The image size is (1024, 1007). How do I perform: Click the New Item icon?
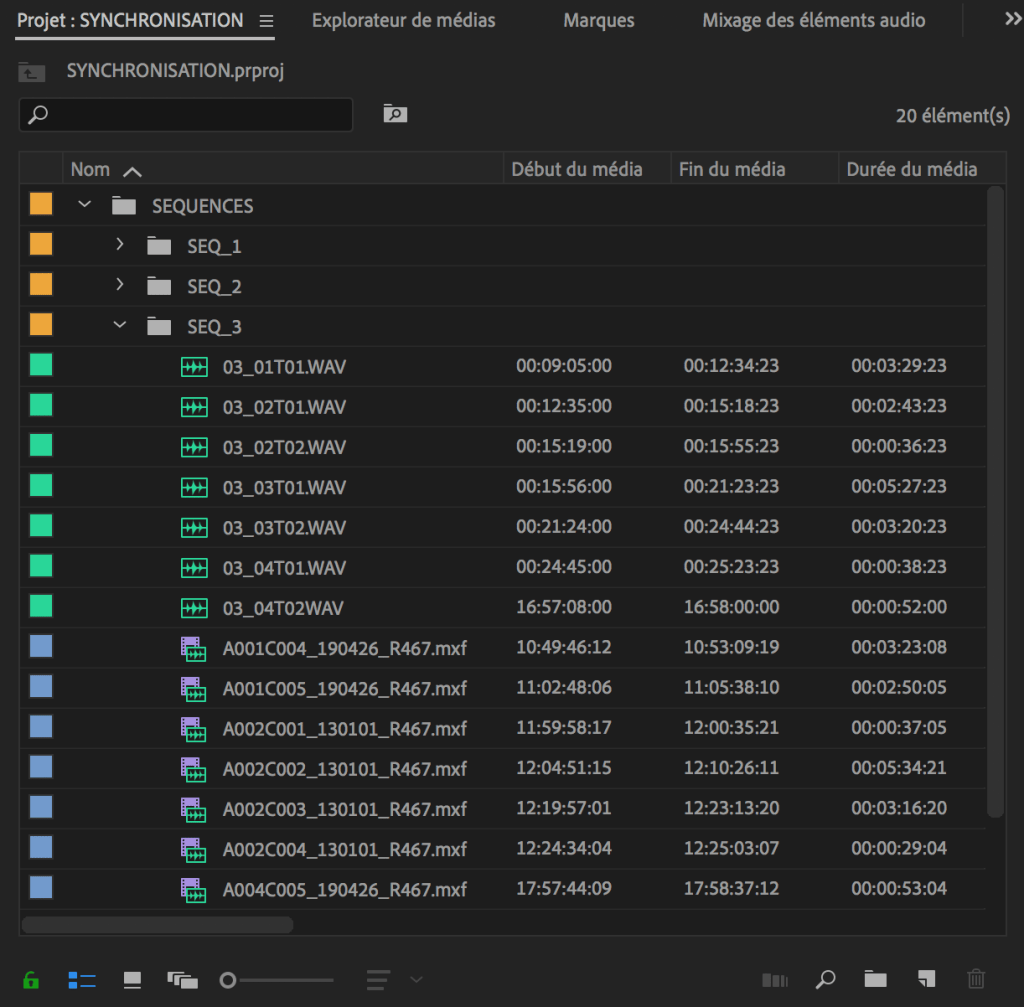[927, 980]
